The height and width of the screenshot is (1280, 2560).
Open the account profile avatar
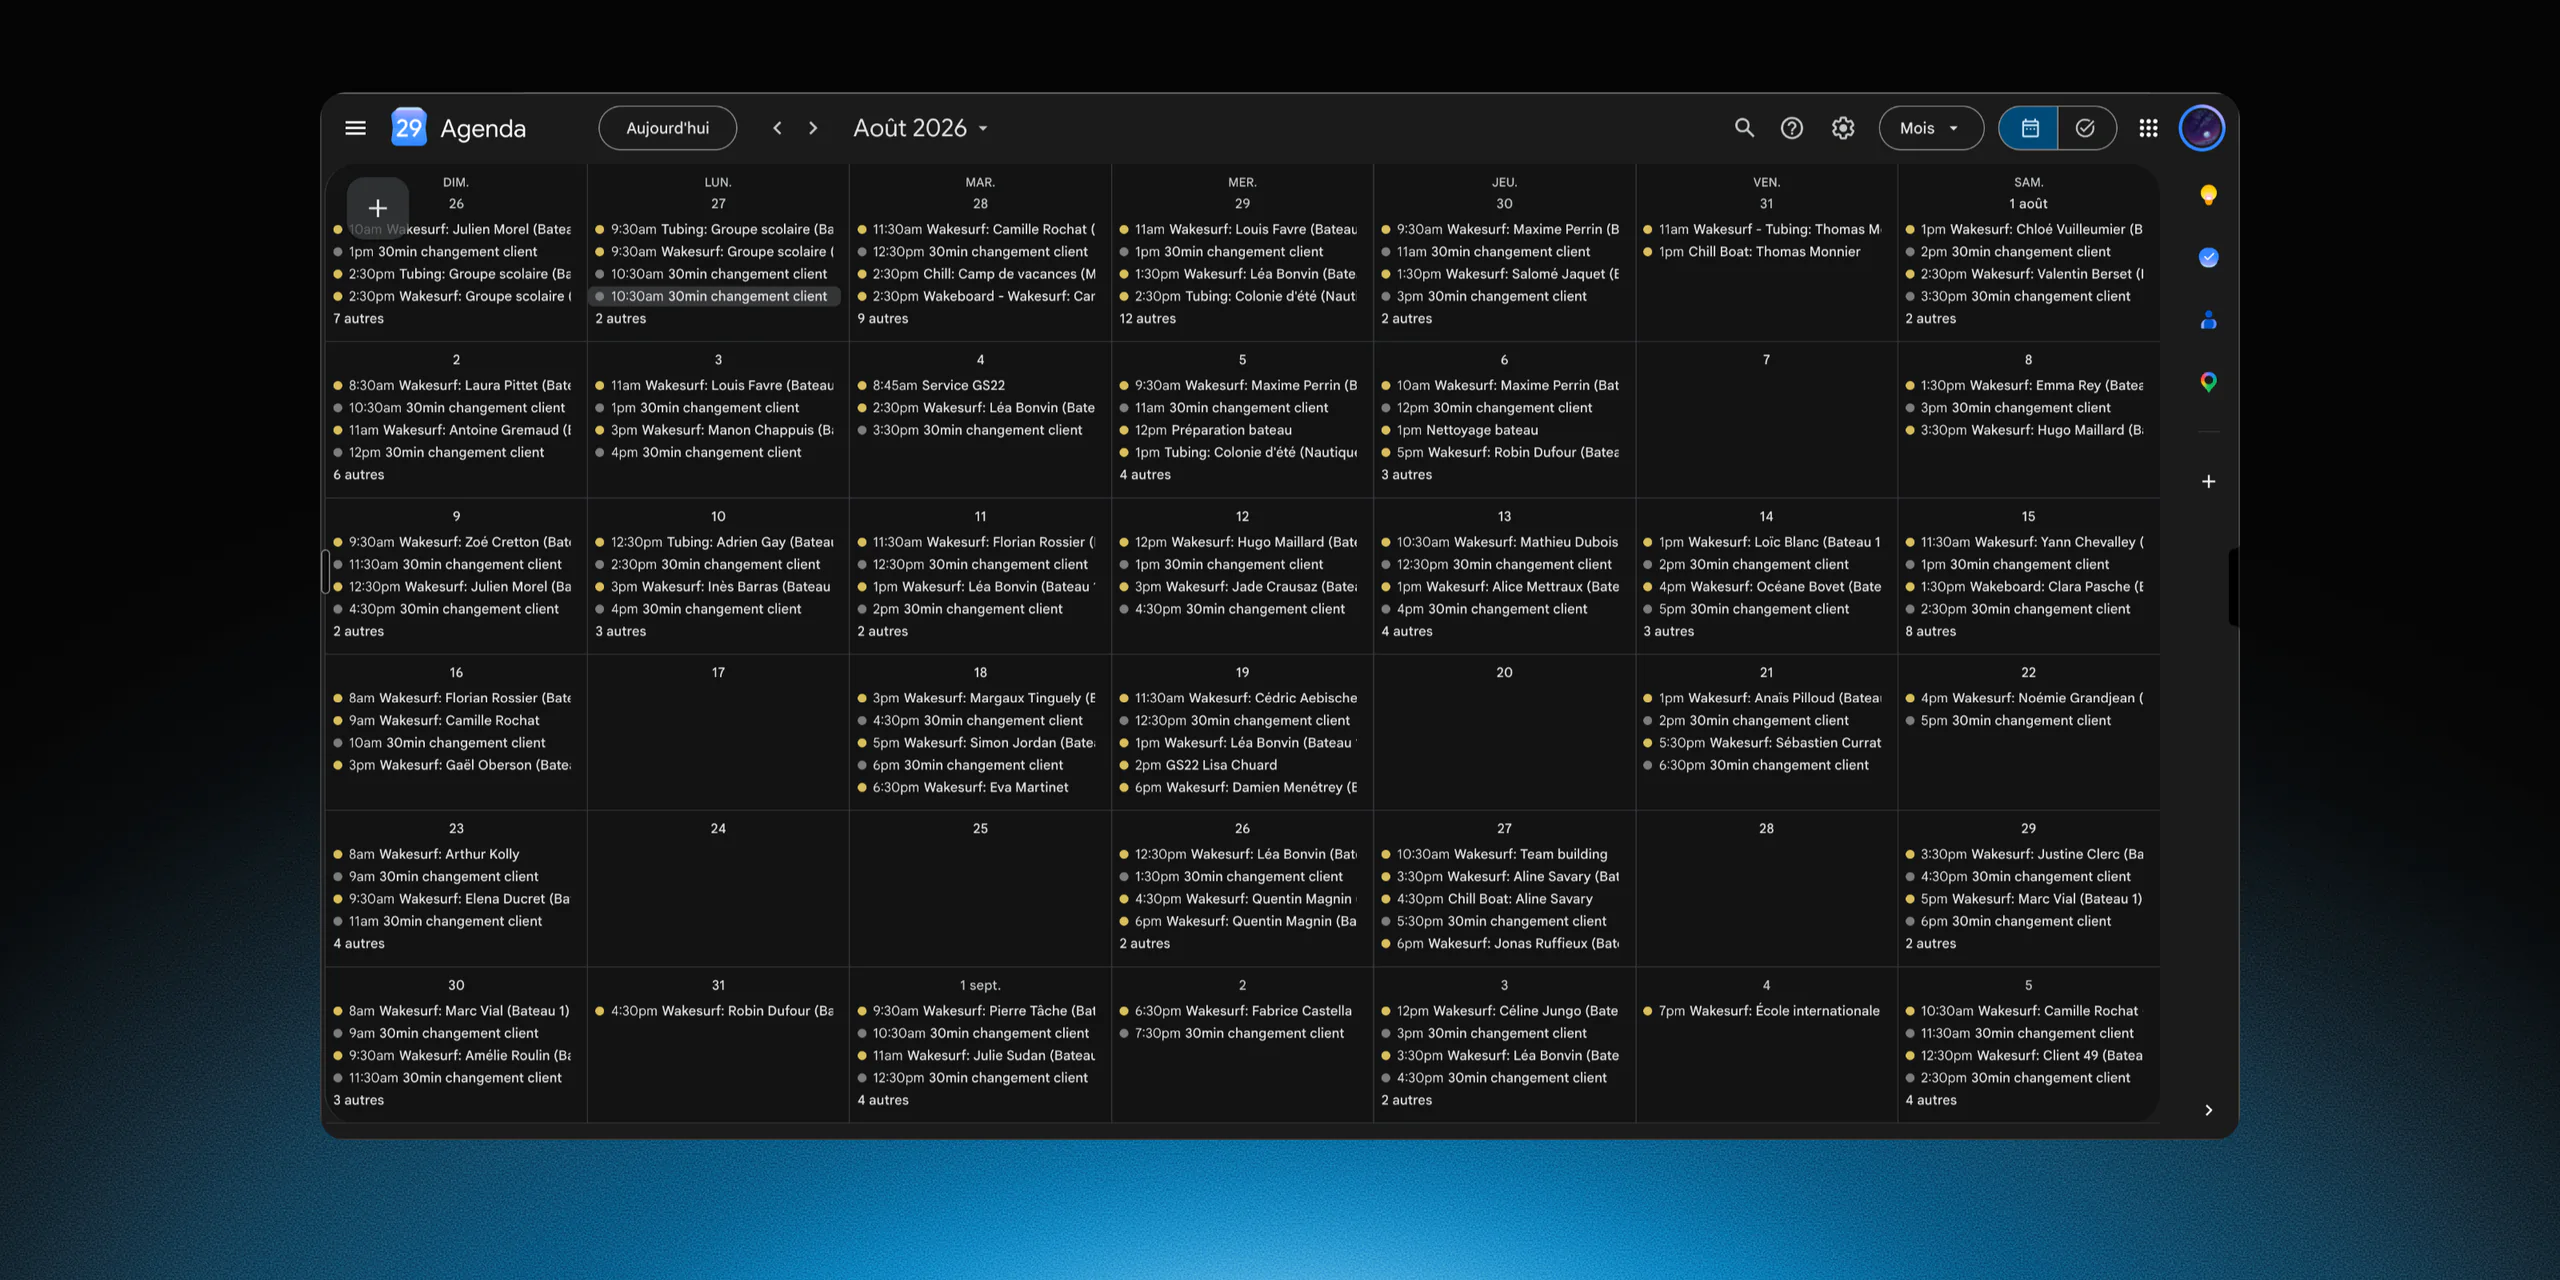pyautogui.click(x=2202, y=128)
